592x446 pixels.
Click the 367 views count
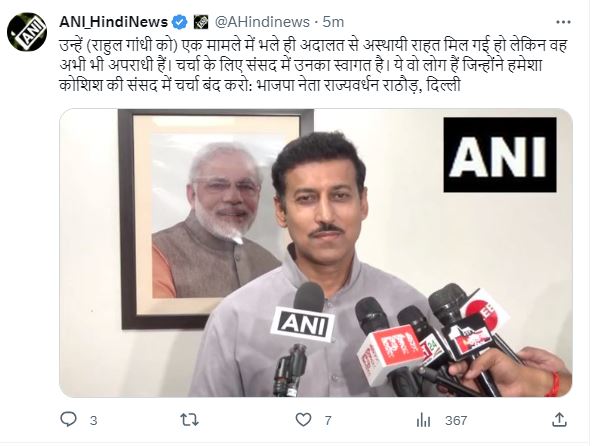tap(456, 420)
